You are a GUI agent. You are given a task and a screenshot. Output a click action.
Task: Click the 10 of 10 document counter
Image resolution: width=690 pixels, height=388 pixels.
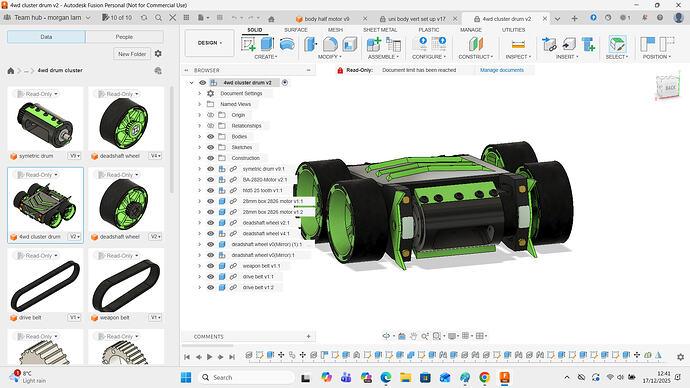point(117,18)
